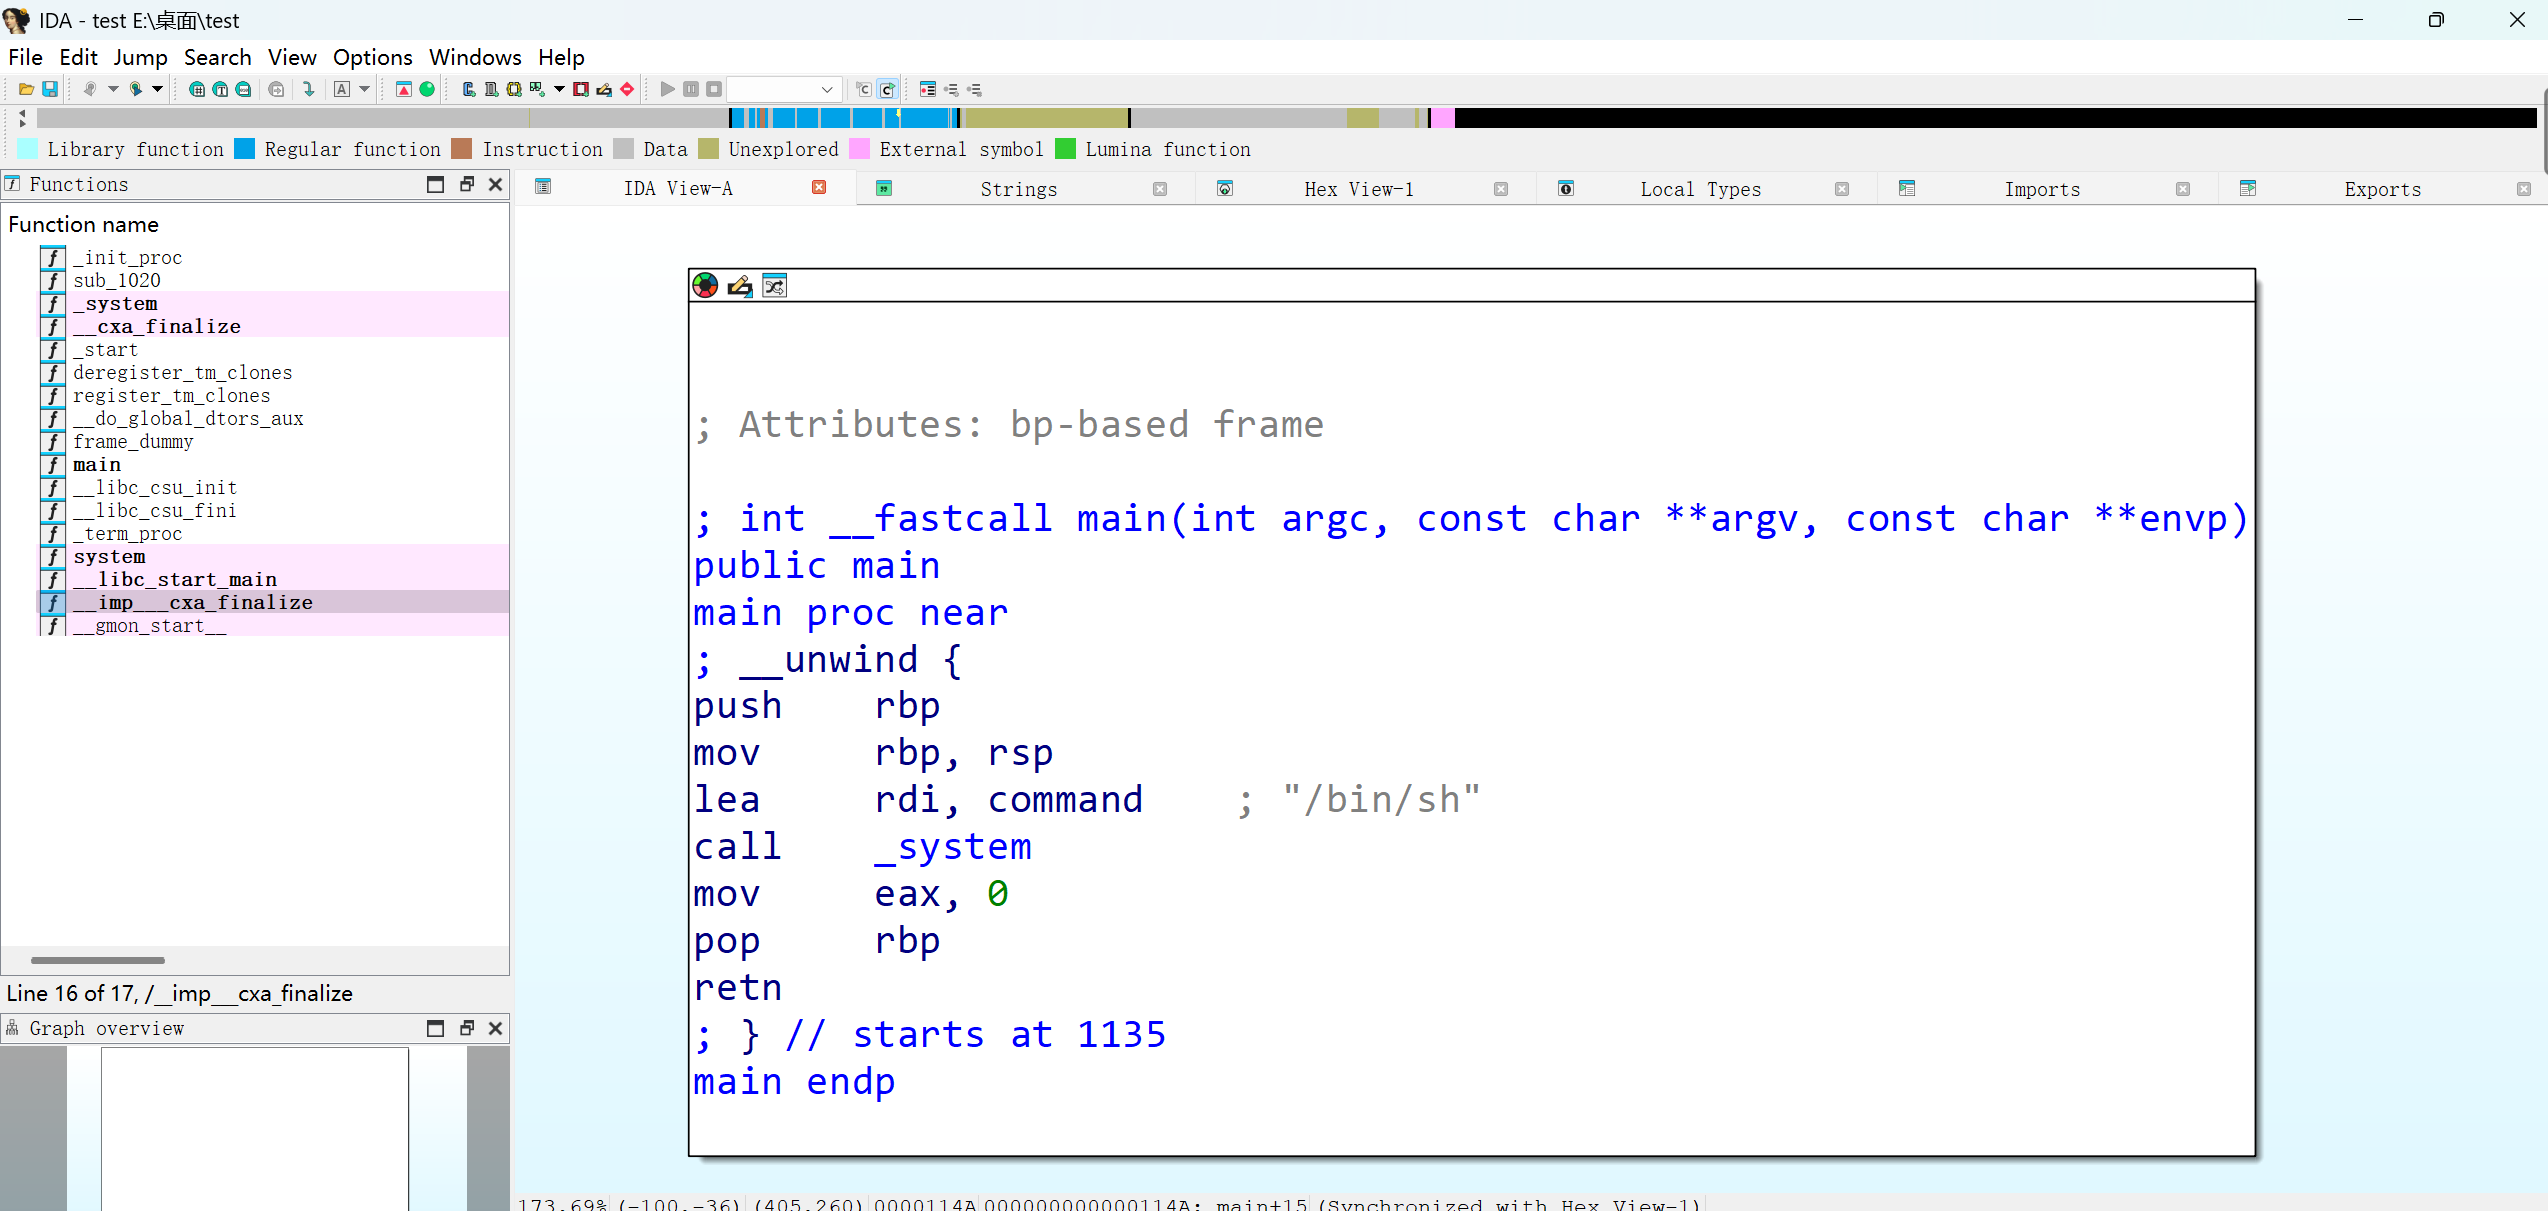Viewport: 2548px width, 1211px height.
Task: Select the main function in list
Action: pyautogui.click(x=97, y=465)
